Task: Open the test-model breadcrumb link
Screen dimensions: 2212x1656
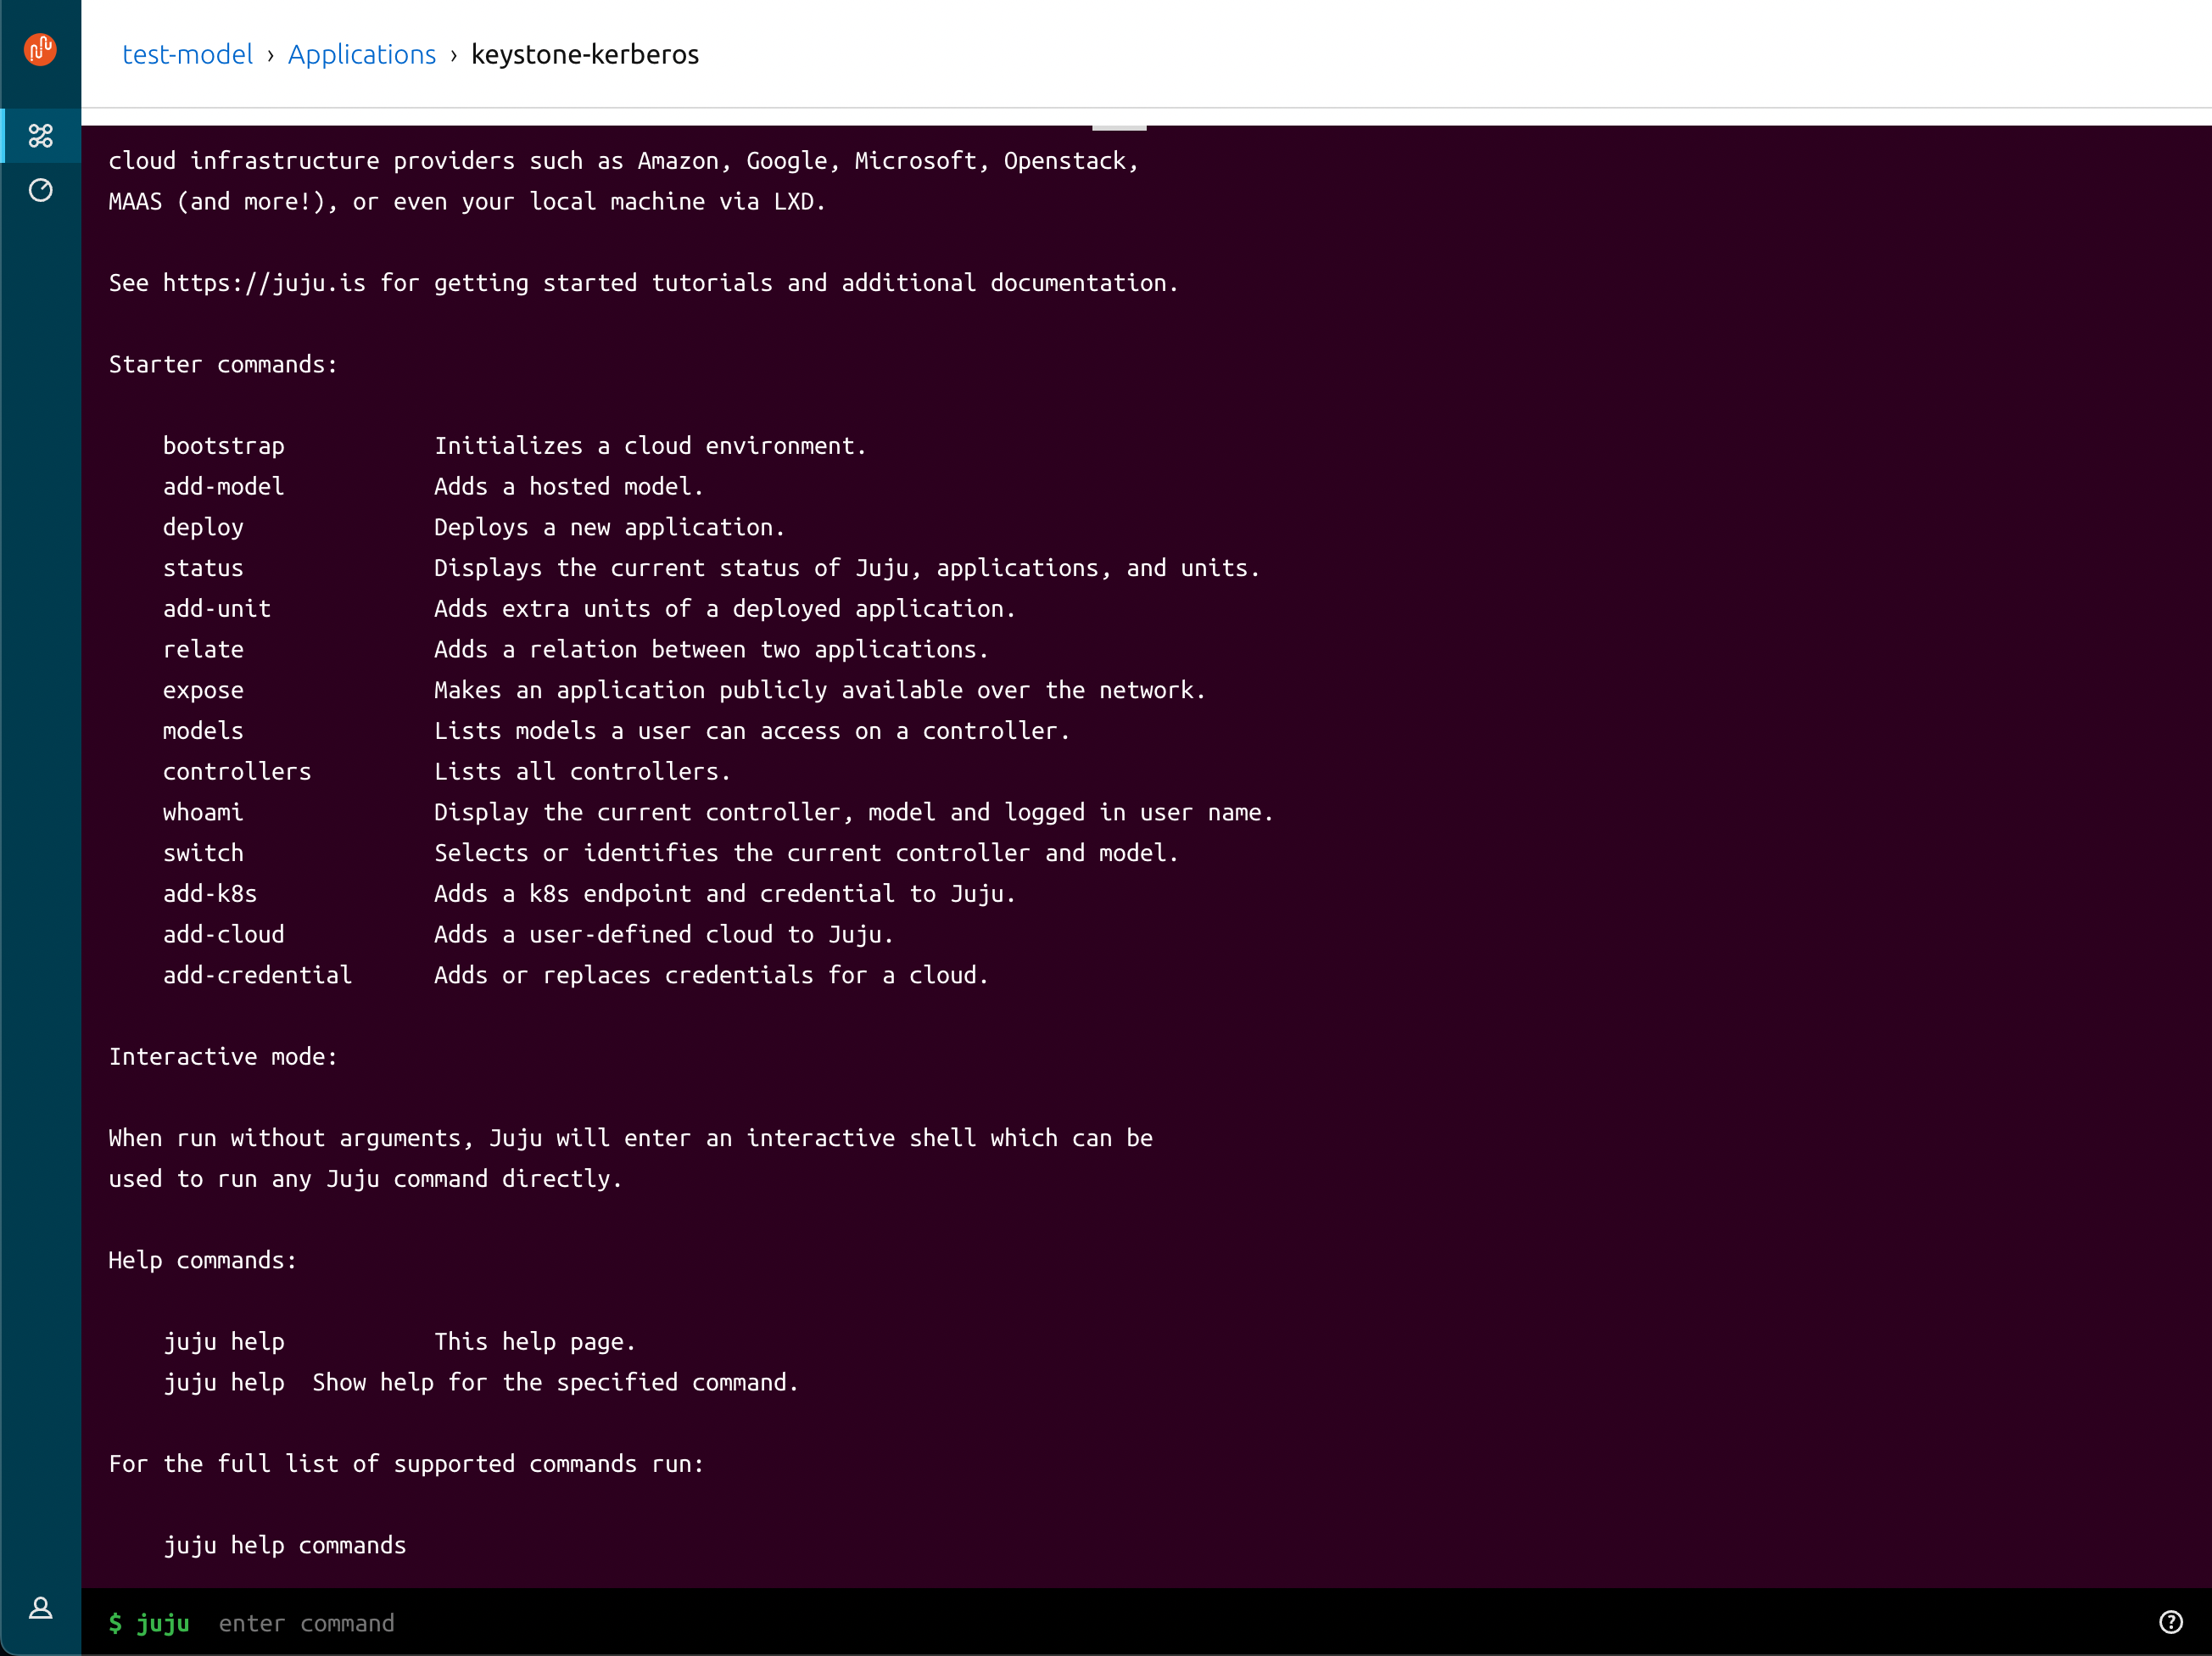Action: pyautogui.click(x=188, y=54)
